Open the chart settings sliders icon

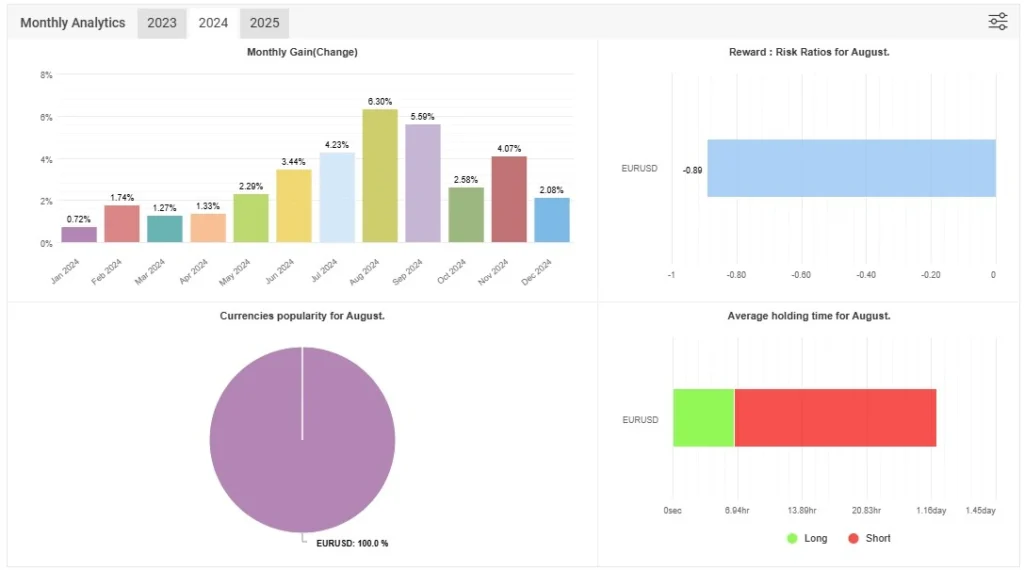click(x=997, y=22)
